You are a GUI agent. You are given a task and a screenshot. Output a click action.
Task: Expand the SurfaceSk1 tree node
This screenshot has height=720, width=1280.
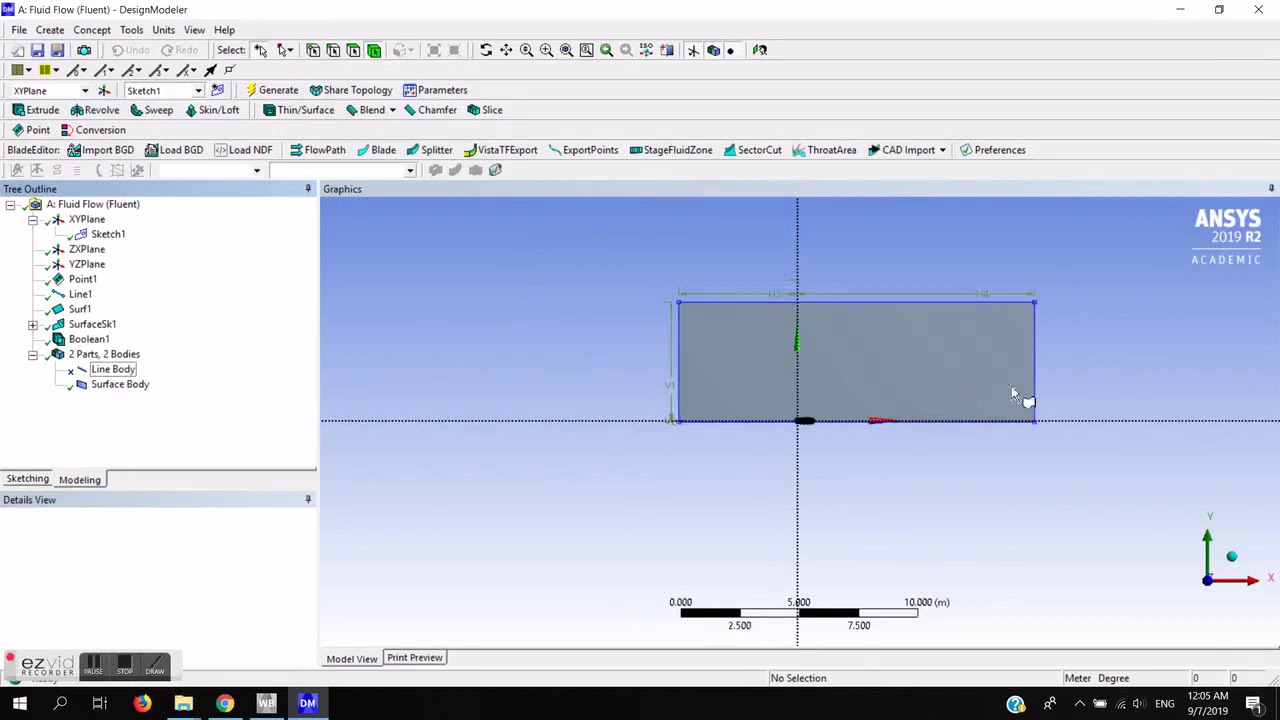click(33, 324)
